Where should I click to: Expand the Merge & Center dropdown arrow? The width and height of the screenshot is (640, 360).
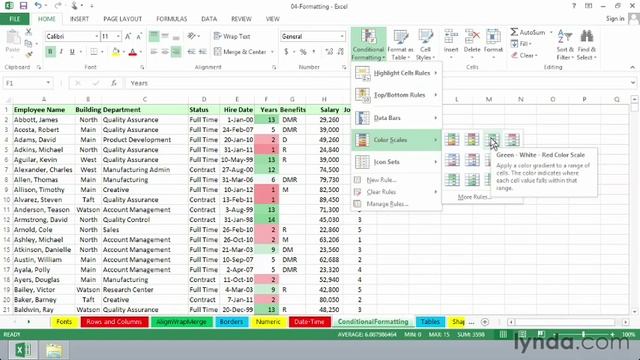point(272,52)
